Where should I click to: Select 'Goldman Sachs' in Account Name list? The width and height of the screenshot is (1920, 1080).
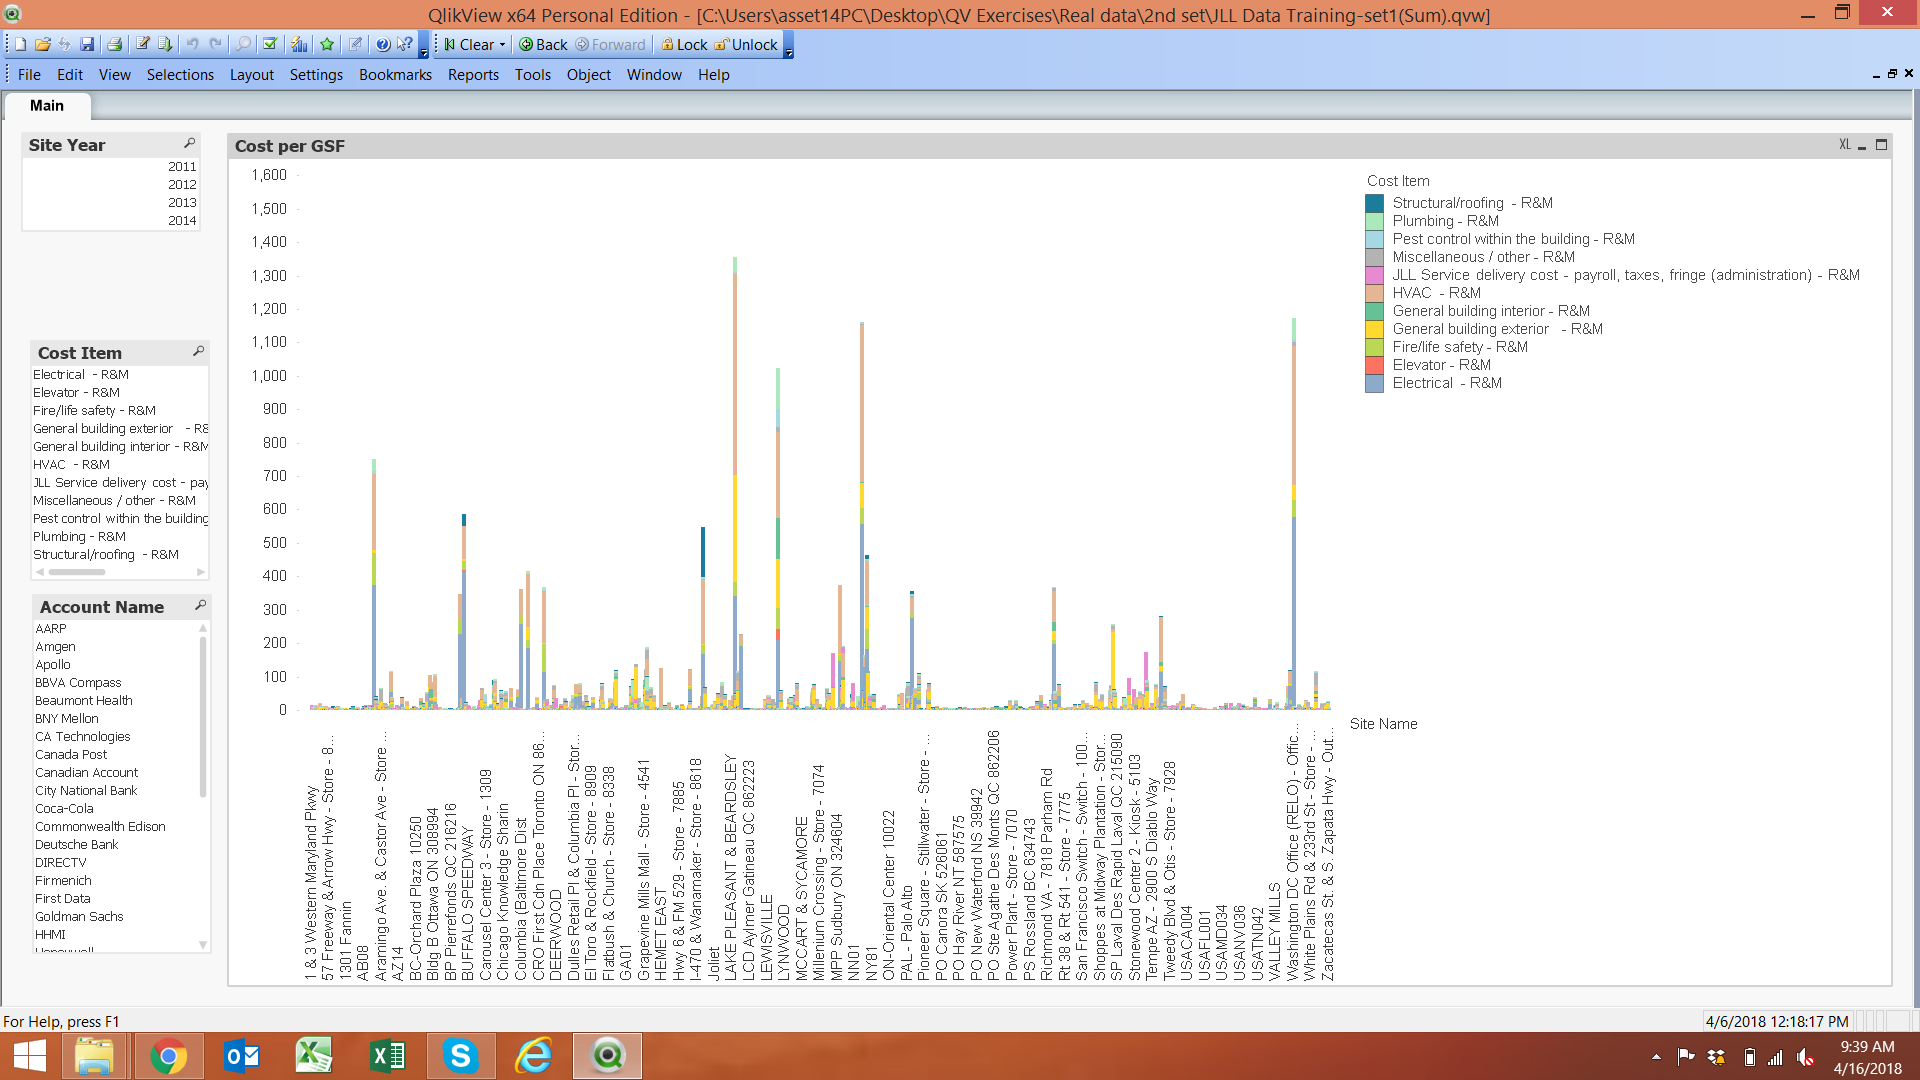[x=115, y=917]
